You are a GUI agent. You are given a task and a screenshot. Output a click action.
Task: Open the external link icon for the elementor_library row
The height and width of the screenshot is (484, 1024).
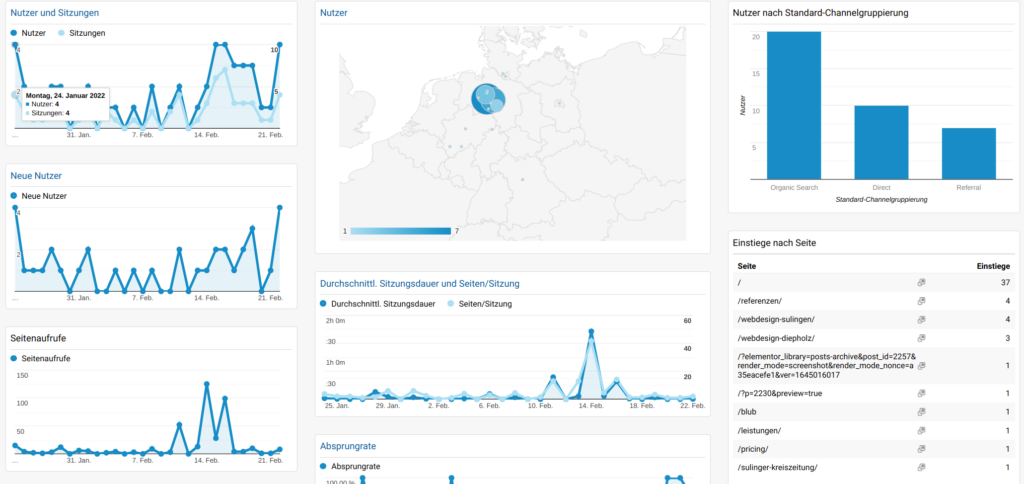921,366
